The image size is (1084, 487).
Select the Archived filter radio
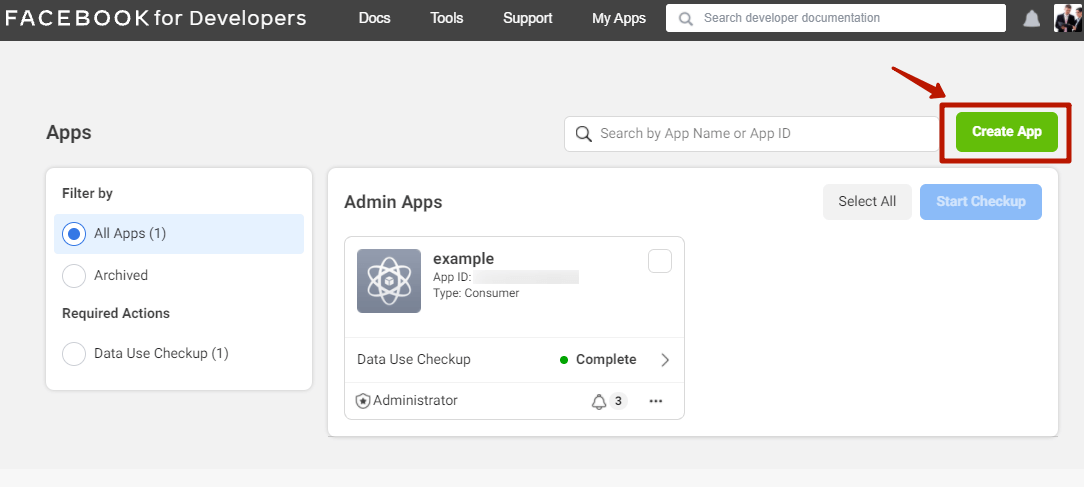click(74, 275)
